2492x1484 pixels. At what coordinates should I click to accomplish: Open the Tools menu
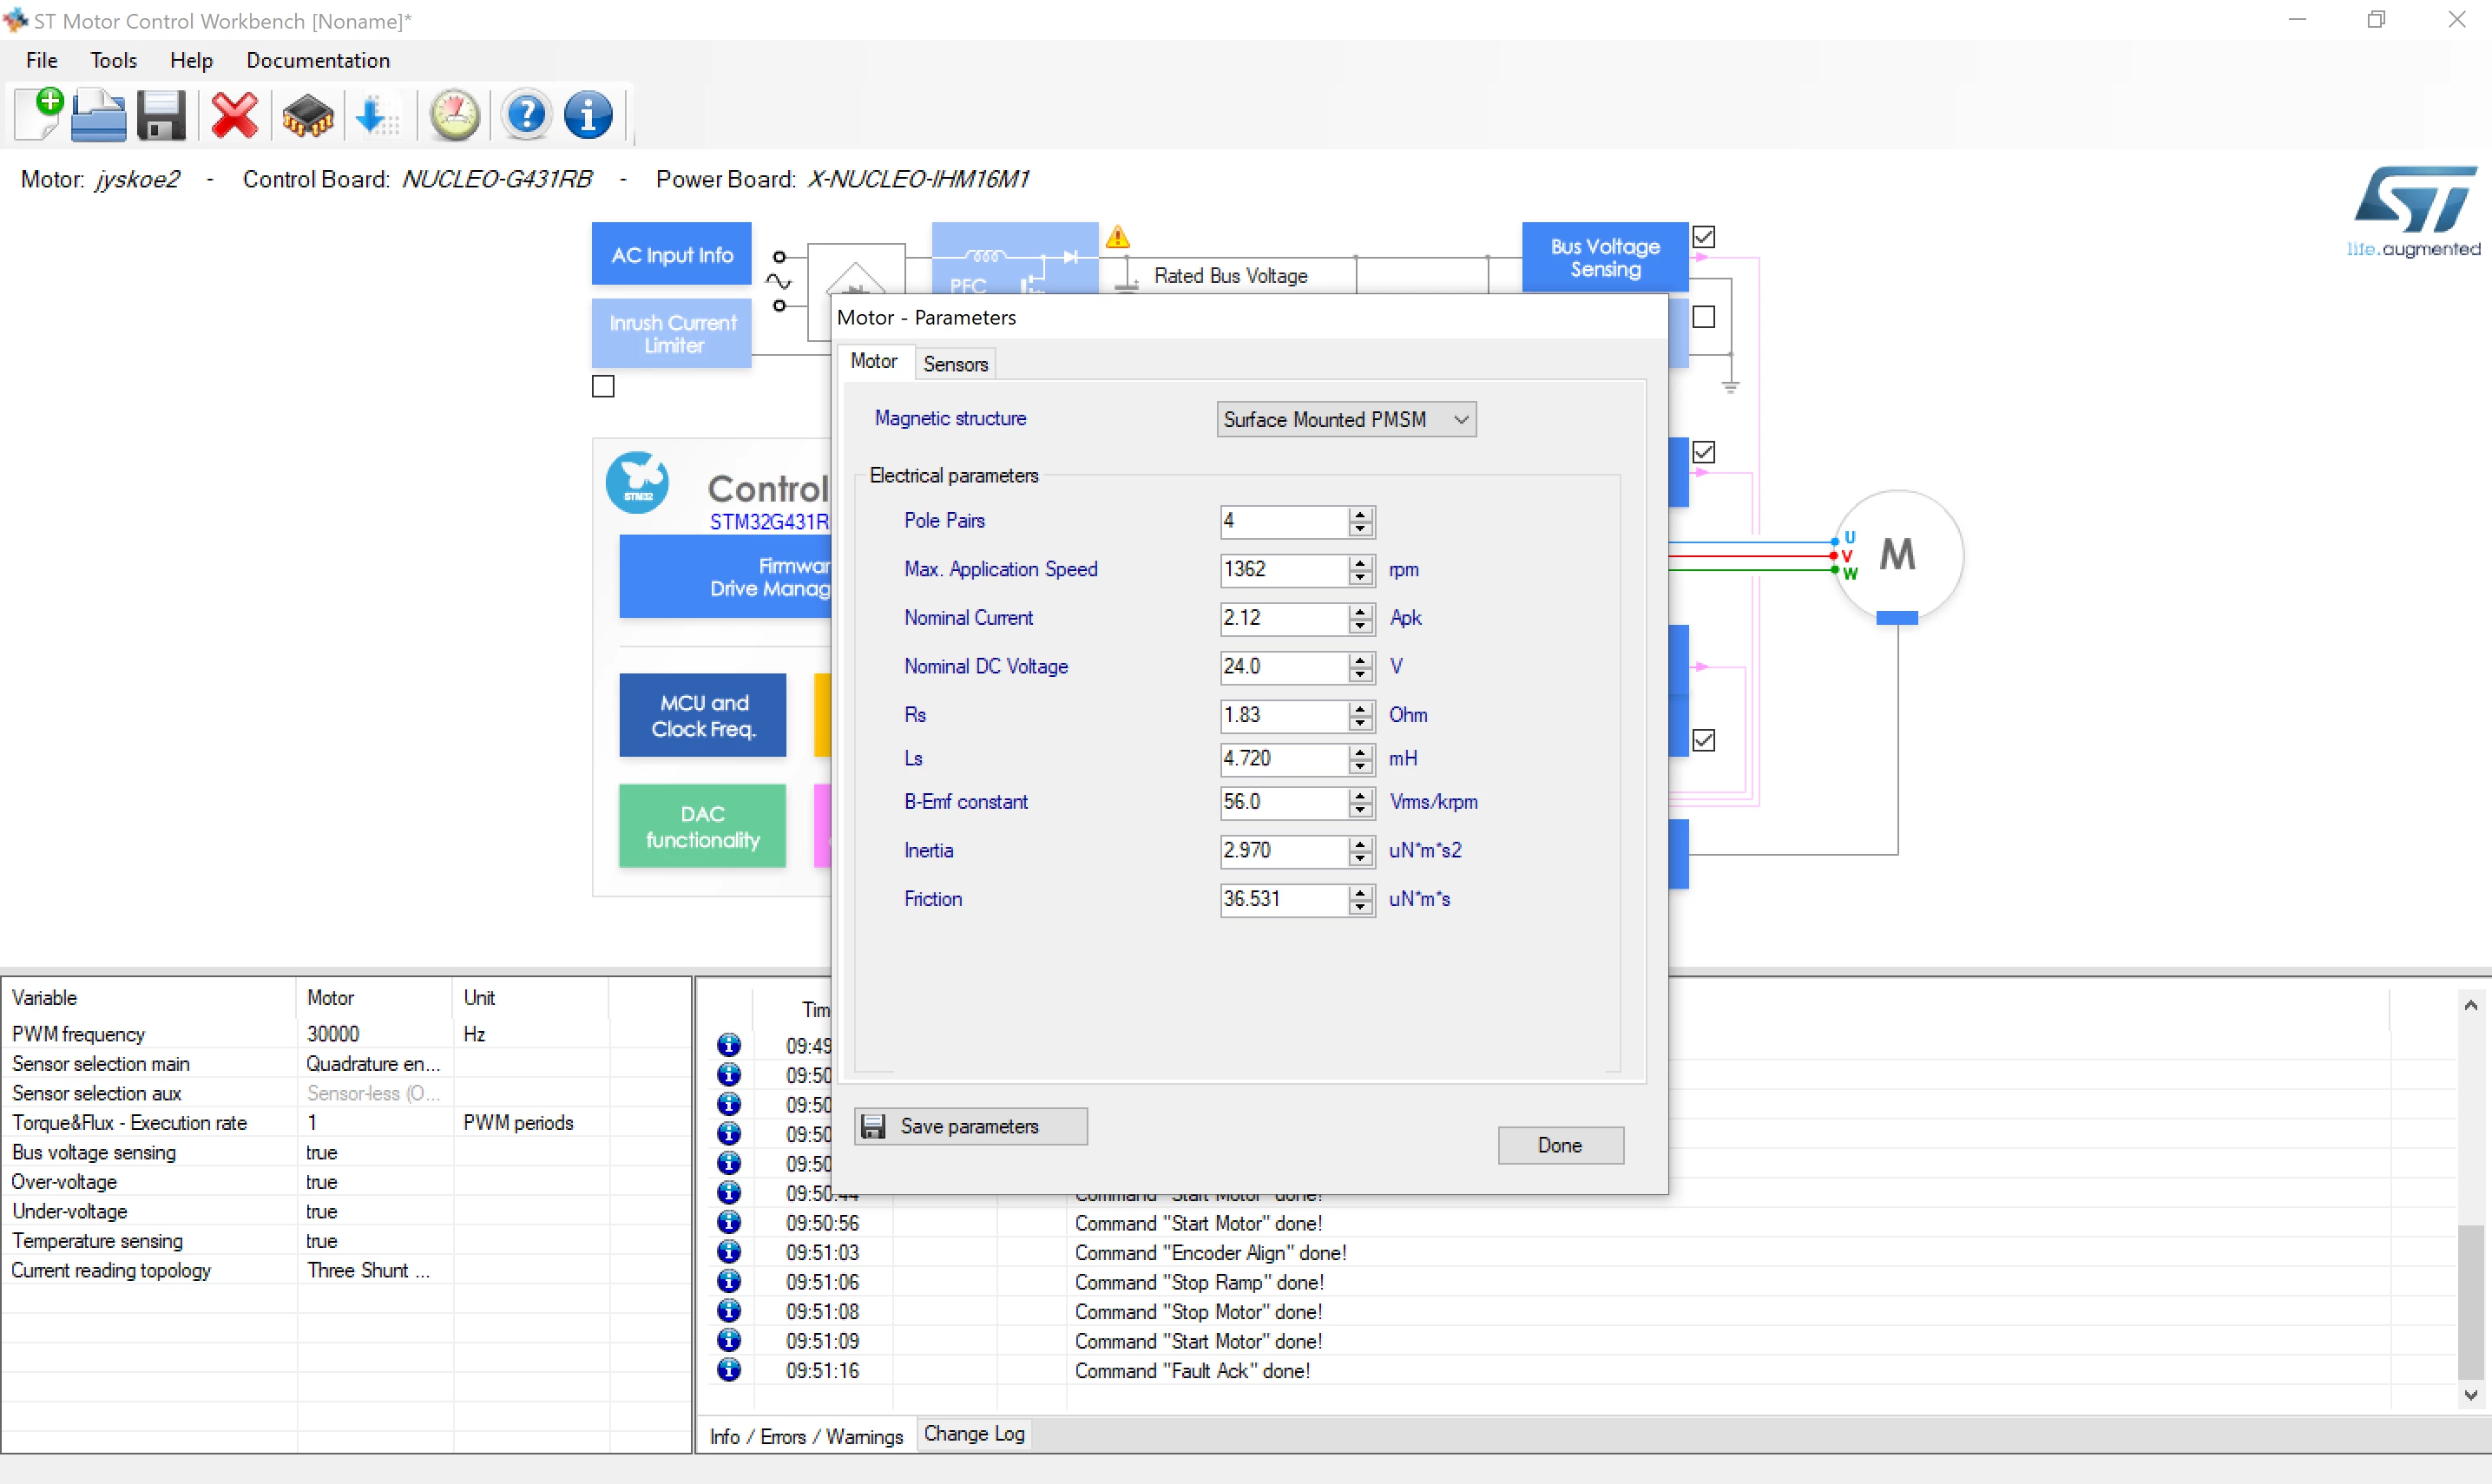coord(113,60)
